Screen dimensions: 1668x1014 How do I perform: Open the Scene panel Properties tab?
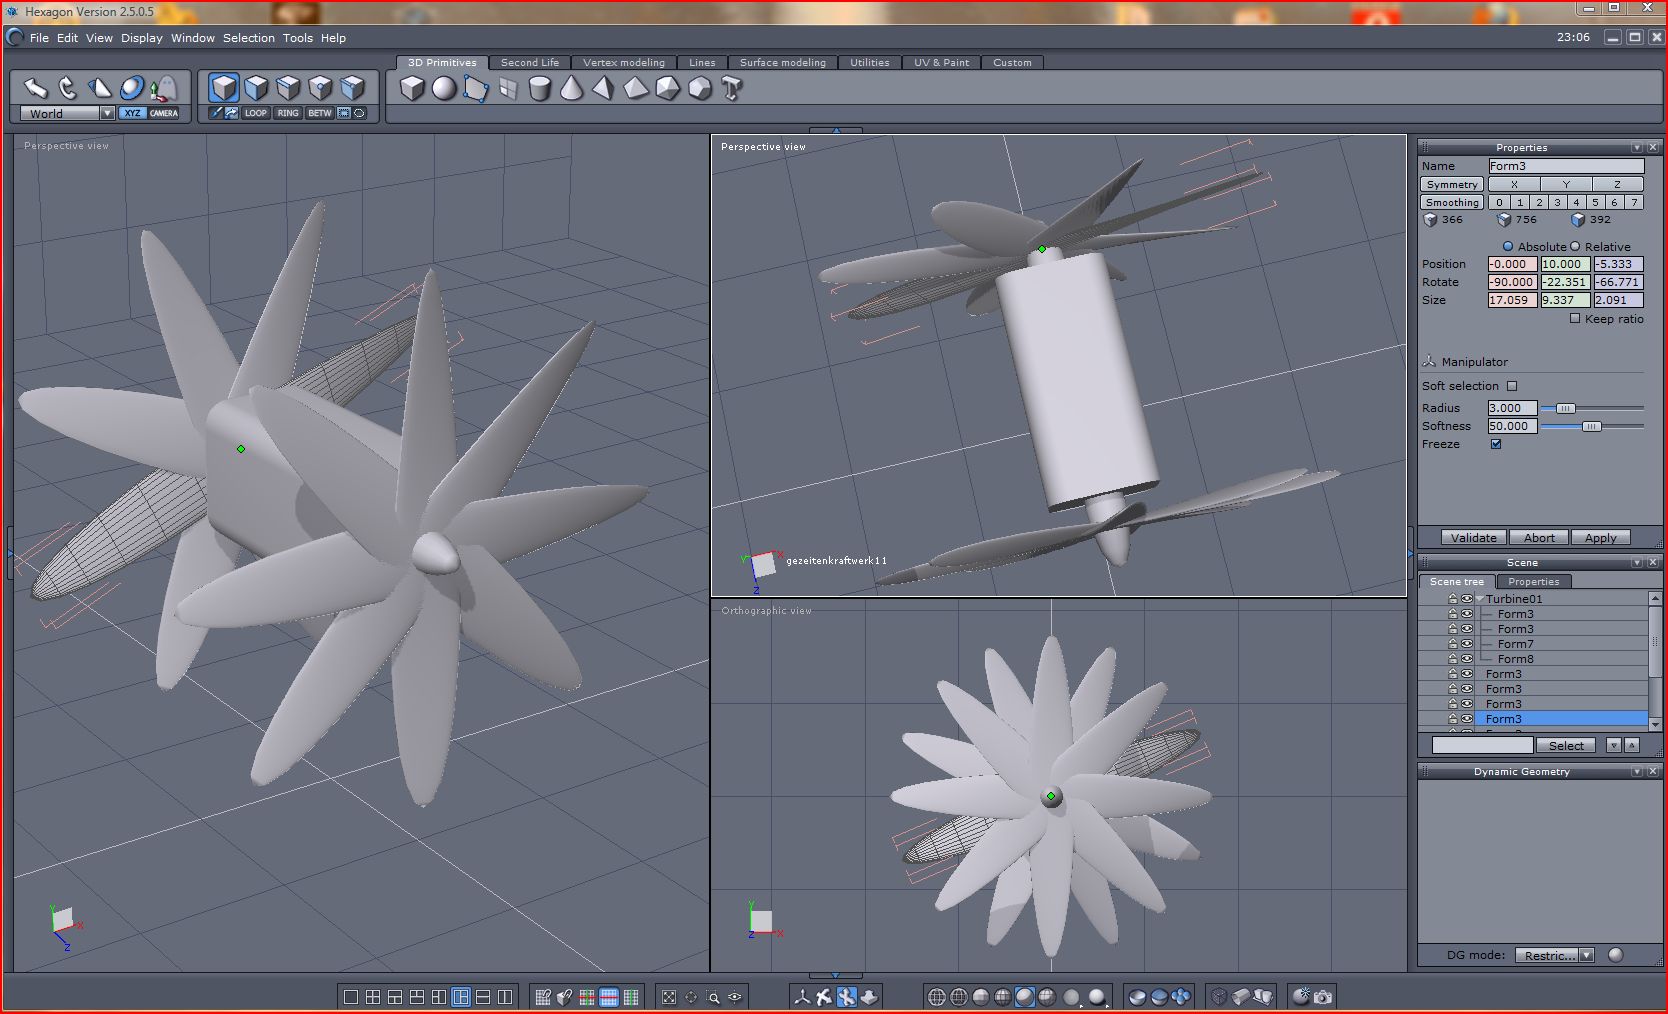point(1534,582)
